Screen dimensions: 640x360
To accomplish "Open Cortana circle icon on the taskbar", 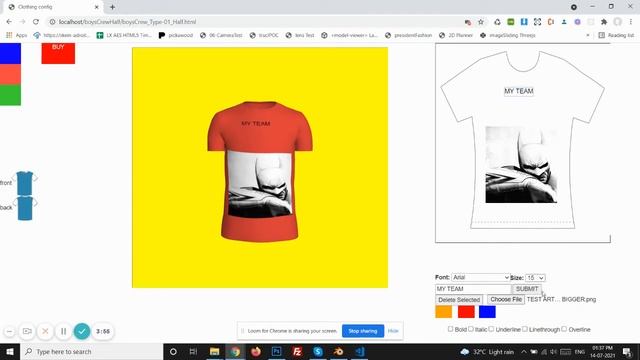I will click(173, 351).
